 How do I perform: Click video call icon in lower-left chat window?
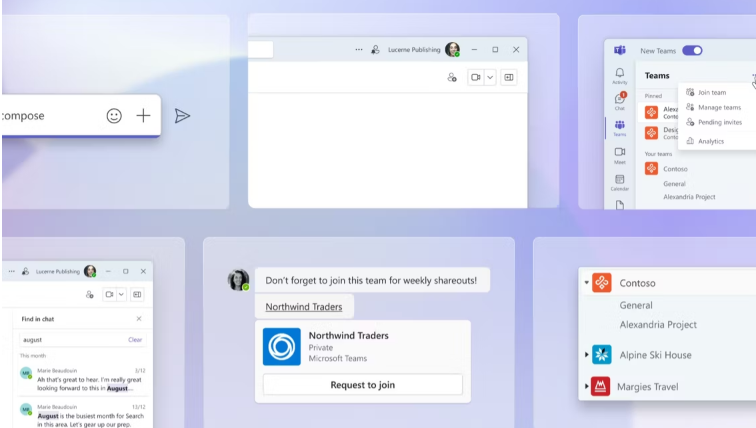(x=109, y=294)
